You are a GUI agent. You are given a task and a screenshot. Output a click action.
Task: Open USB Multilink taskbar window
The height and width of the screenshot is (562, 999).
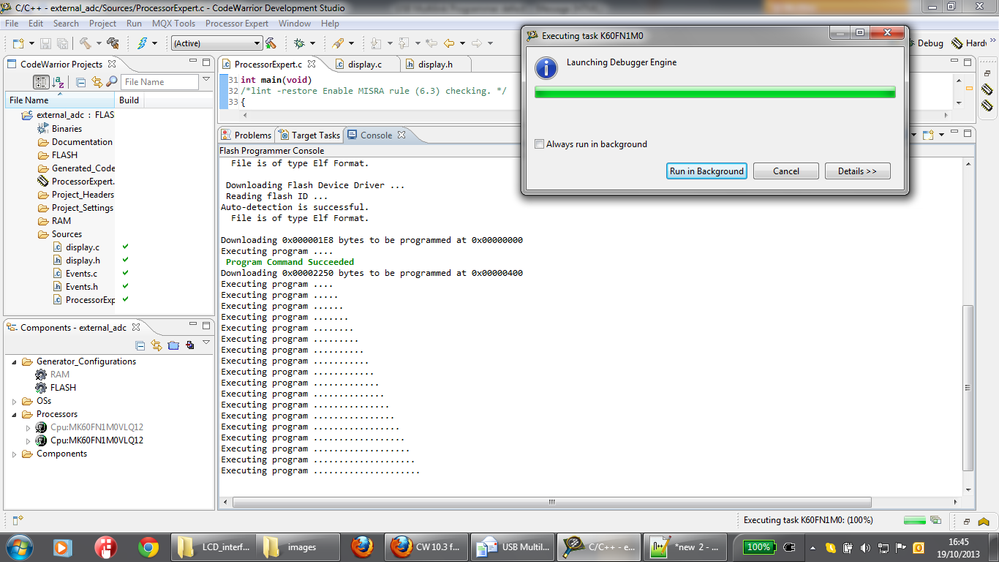[x=512, y=547]
